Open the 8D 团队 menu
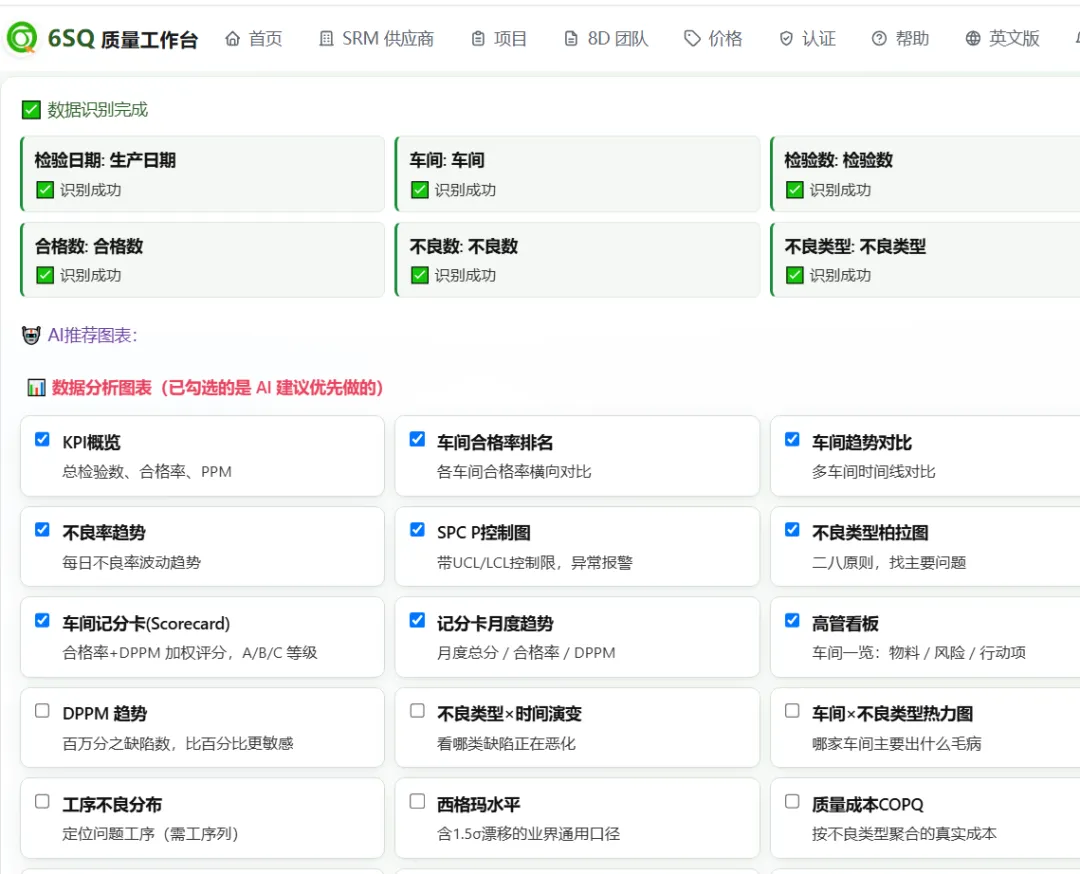This screenshot has height=874, width=1080. coord(606,39)
